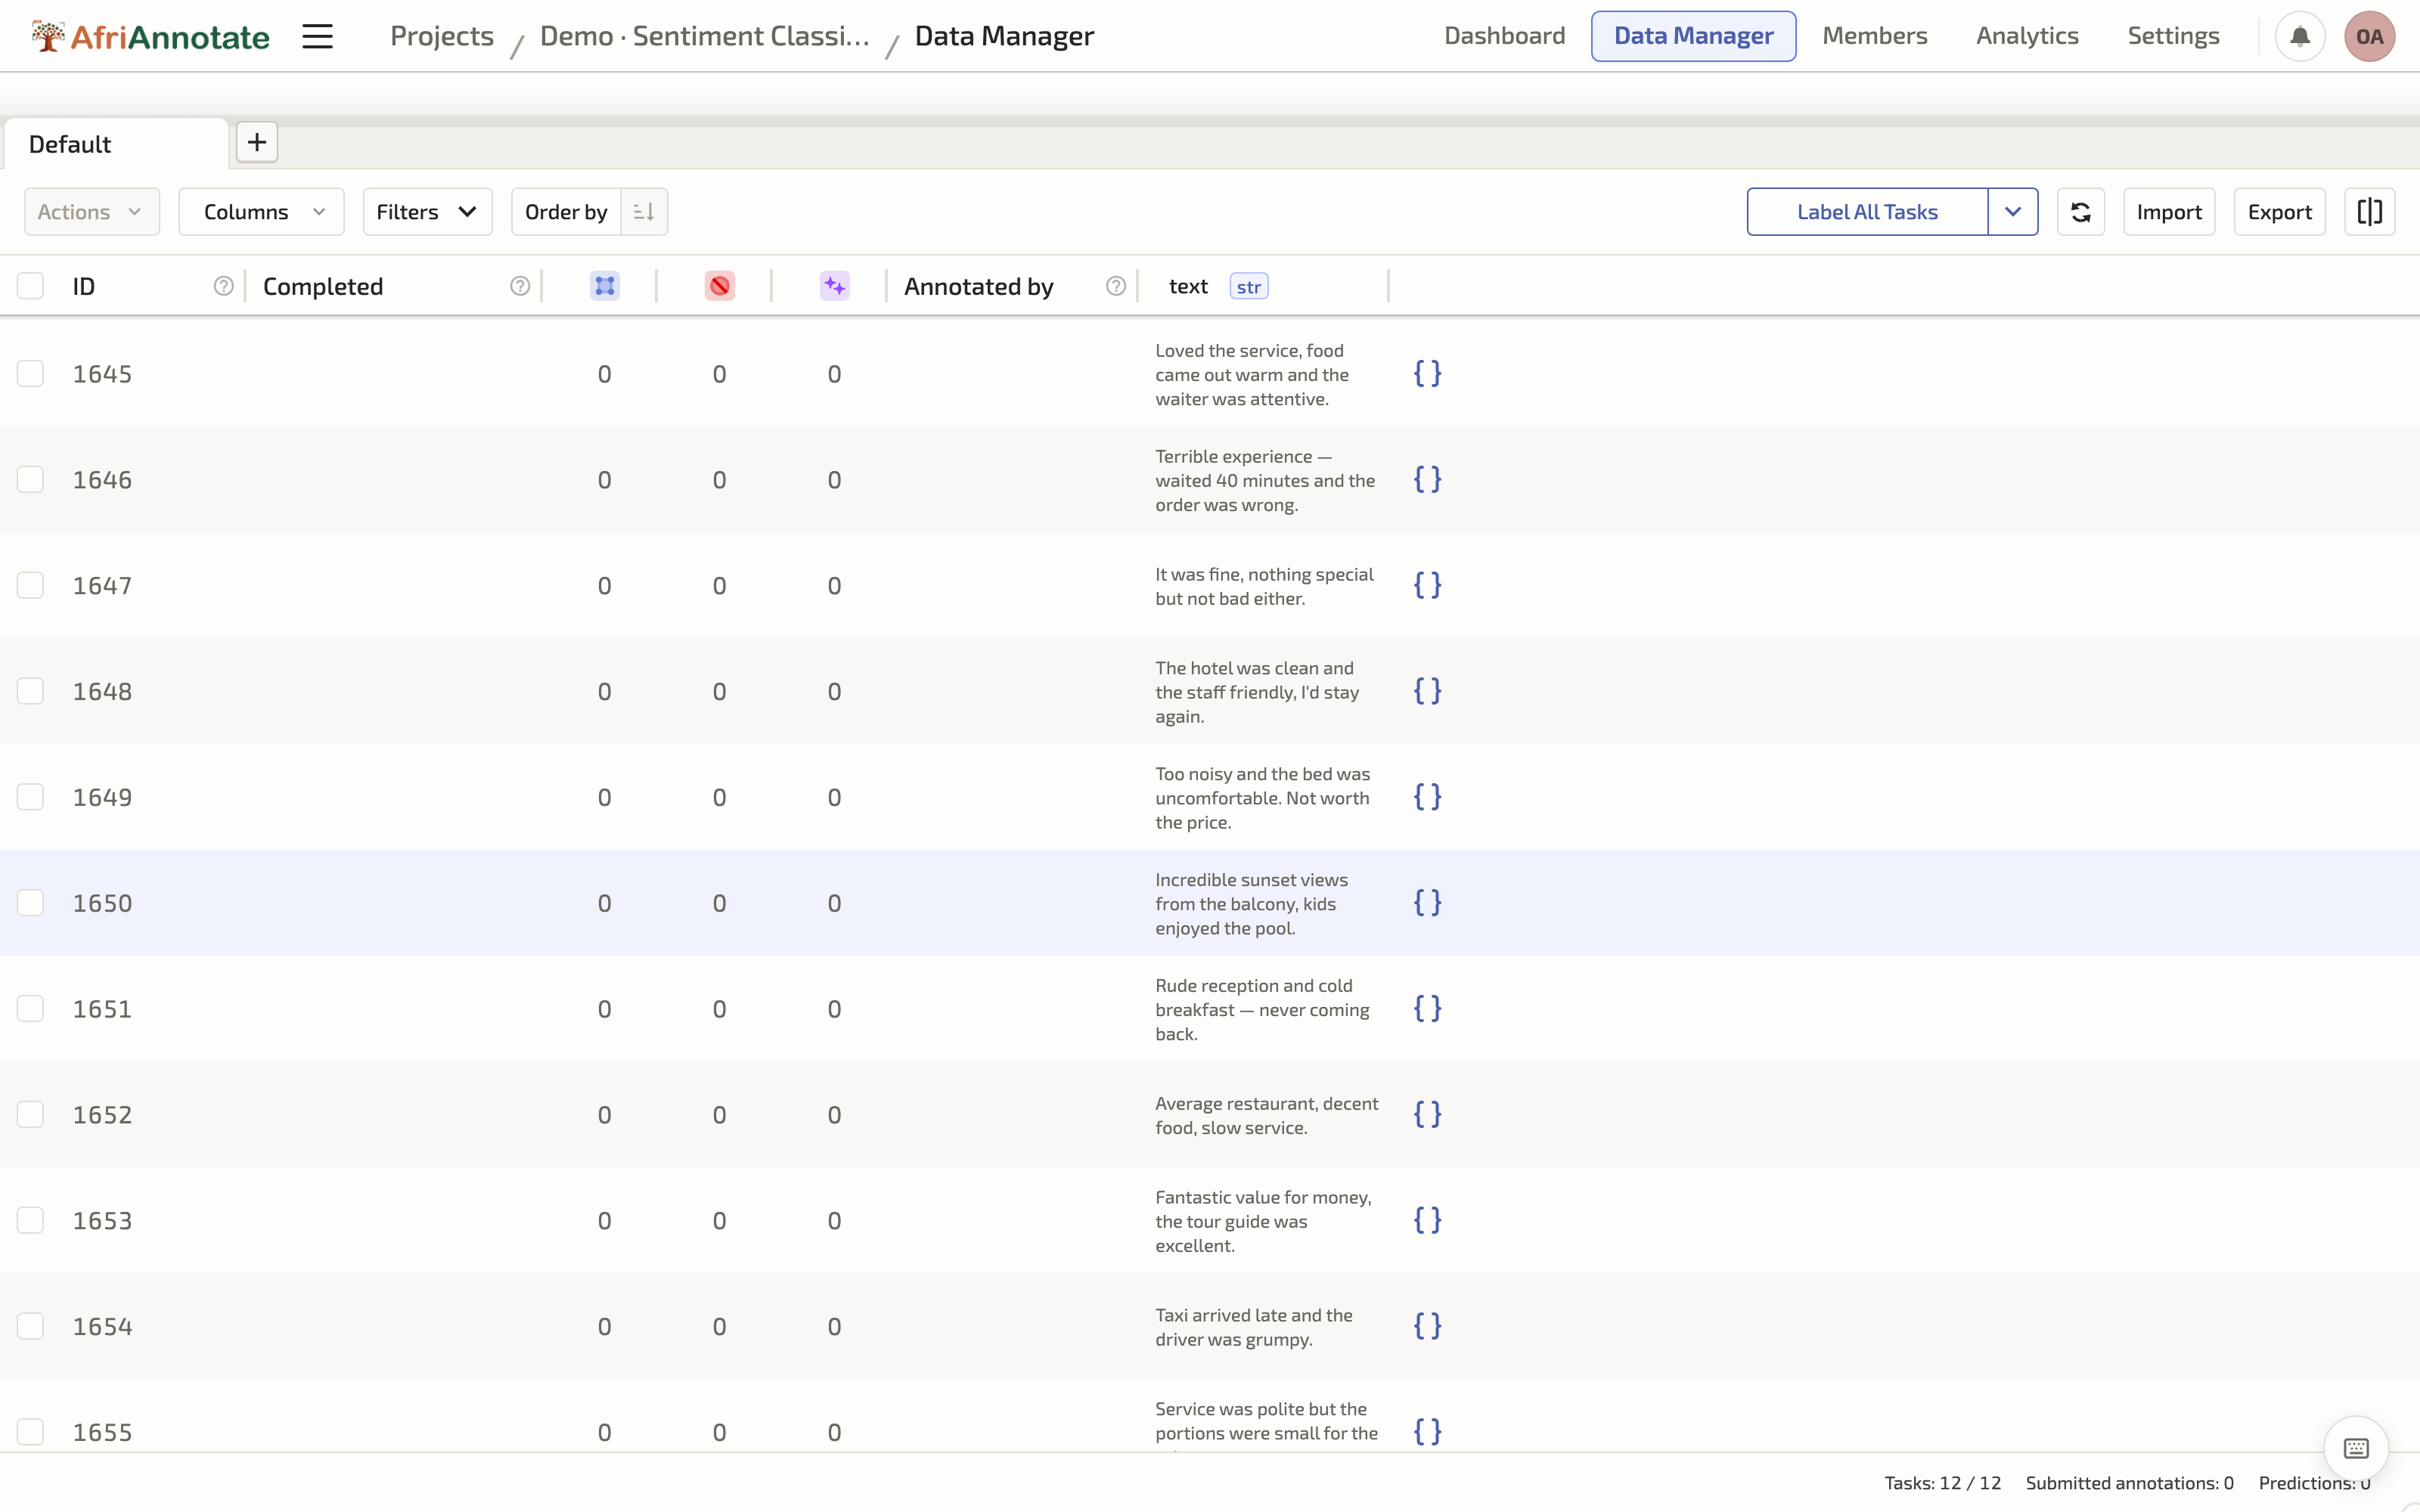View JSON source for task 1654
The height and width of the screenshot is (1512, 2420).
(x=1427, y=1326)
